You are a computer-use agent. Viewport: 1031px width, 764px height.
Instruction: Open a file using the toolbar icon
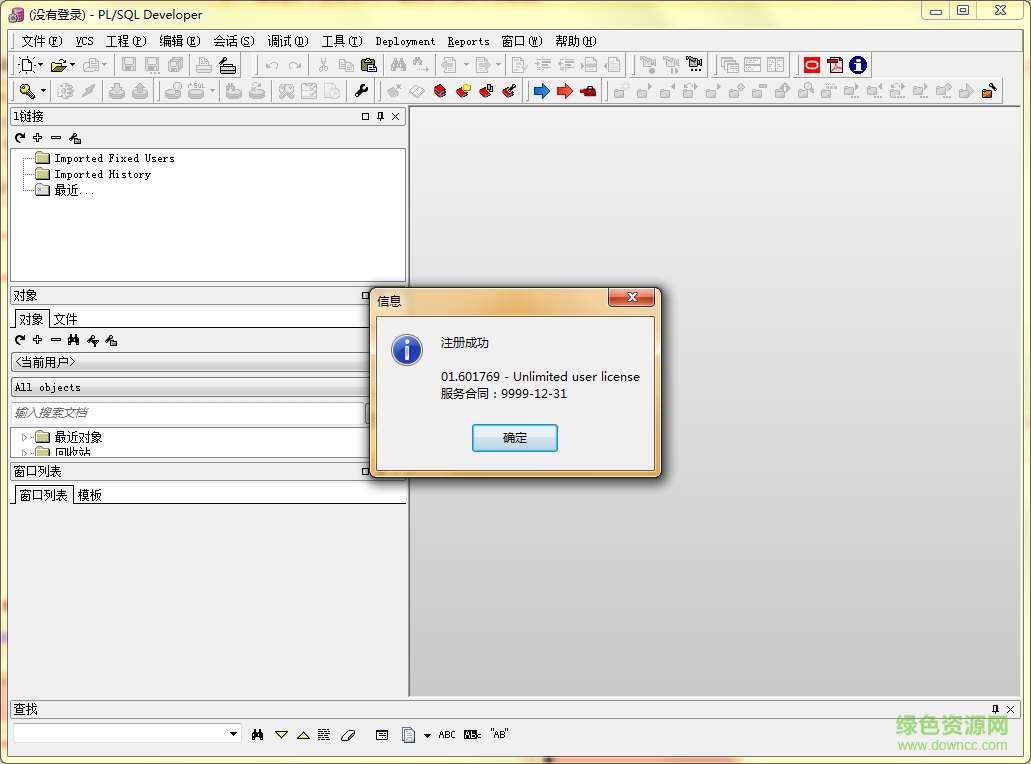(60, 65)
